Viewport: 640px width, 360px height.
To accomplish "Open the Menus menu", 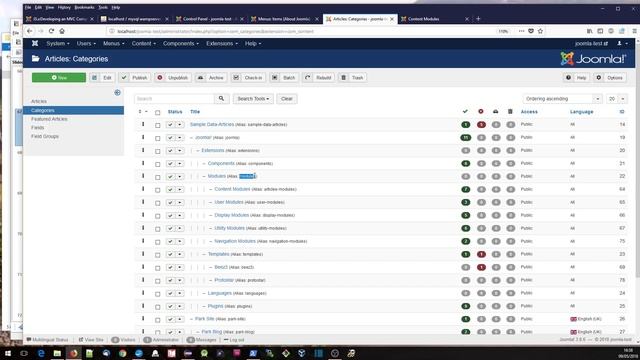I will coord(113,43).
